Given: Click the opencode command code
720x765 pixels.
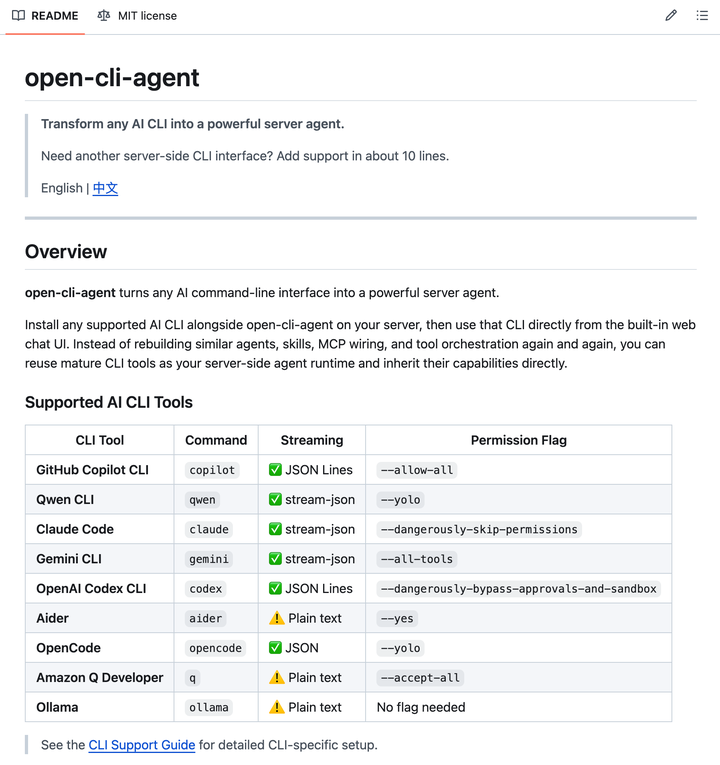Looking at the screenshot, I should coord(216,648).
